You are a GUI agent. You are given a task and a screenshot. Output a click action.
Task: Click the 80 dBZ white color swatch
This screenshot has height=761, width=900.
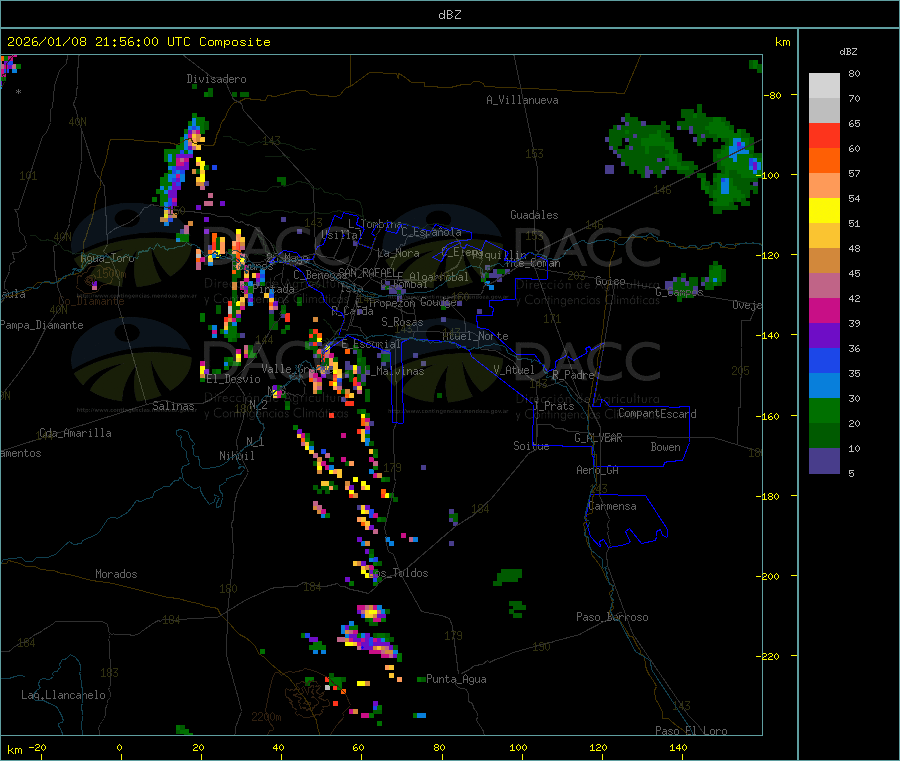point(824,86)
